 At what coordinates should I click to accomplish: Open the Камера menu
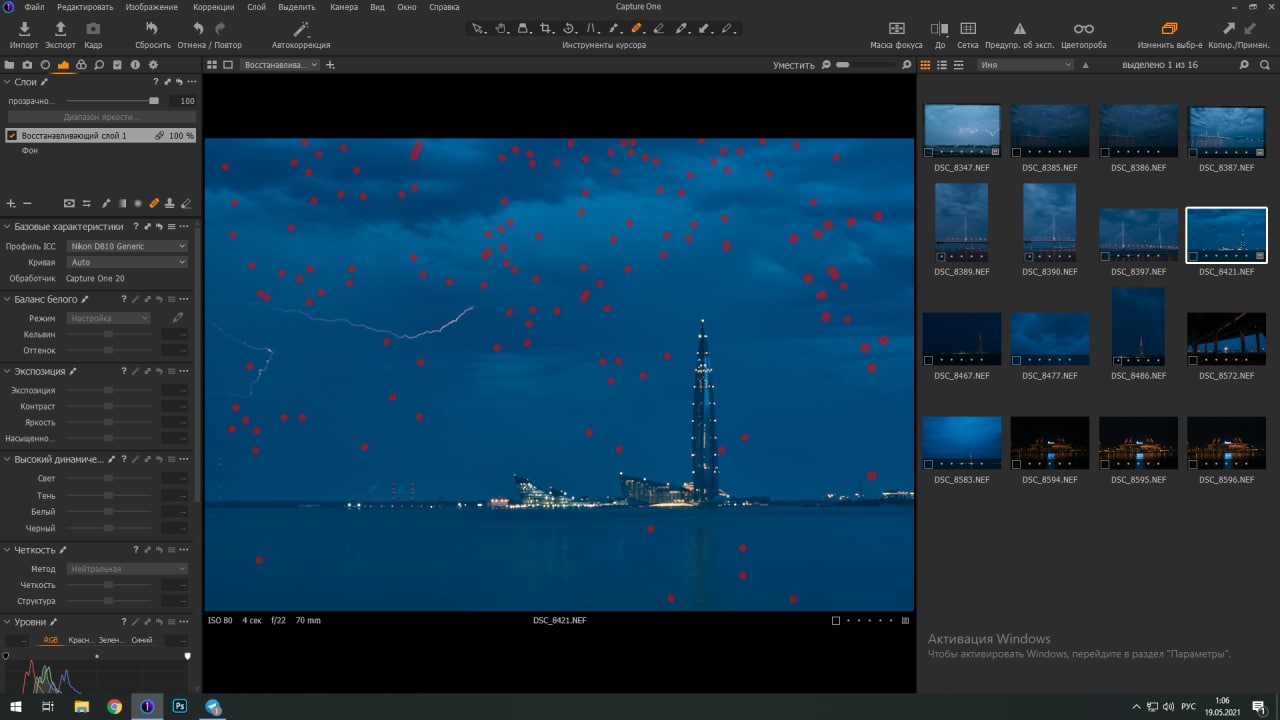tap(344, 6)
